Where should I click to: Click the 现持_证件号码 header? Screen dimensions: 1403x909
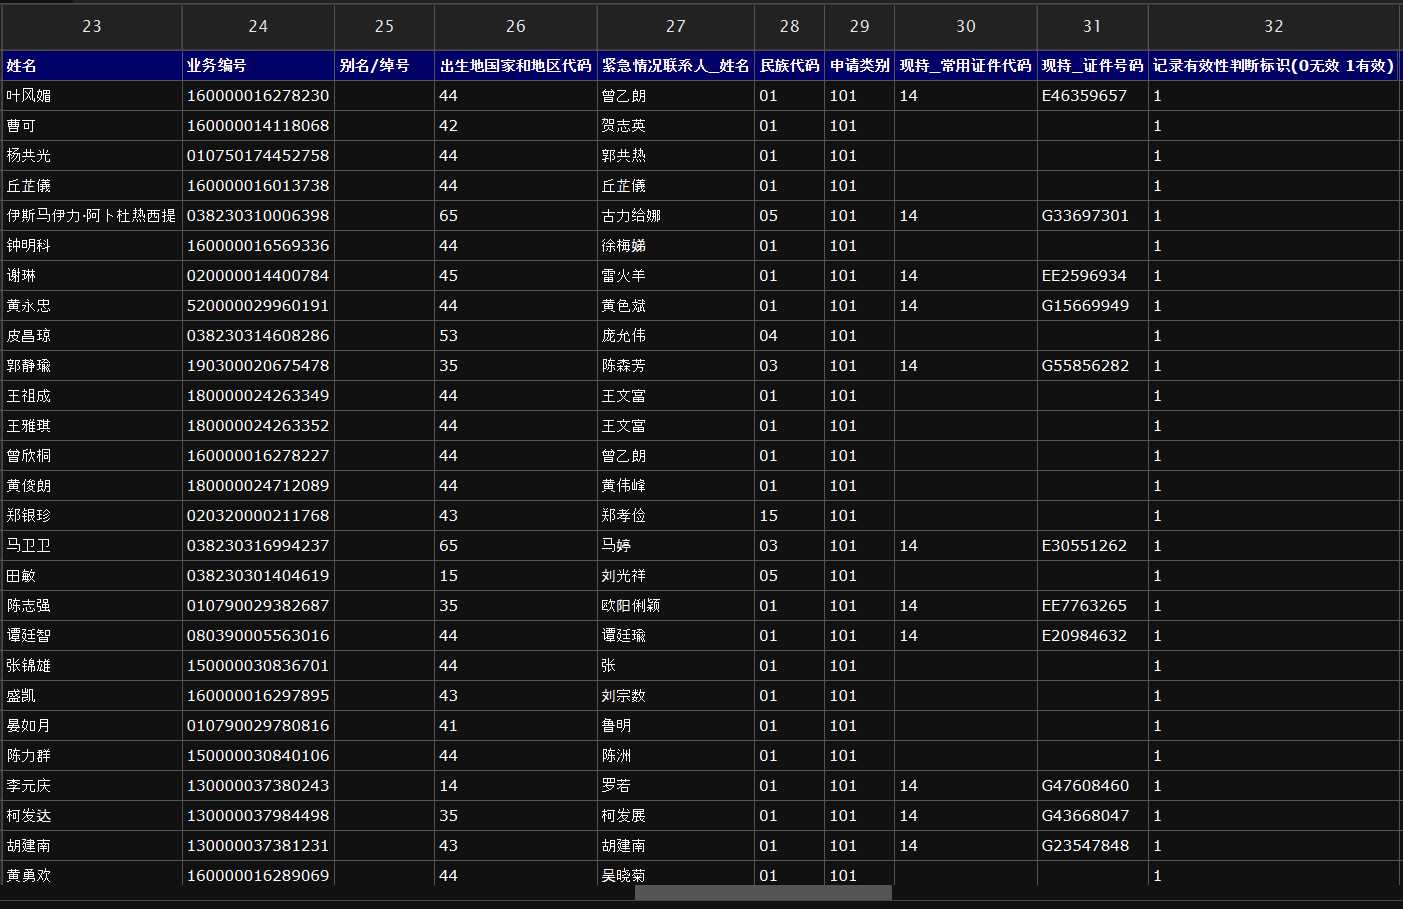pyautogui.click(x=1092, y=65)
